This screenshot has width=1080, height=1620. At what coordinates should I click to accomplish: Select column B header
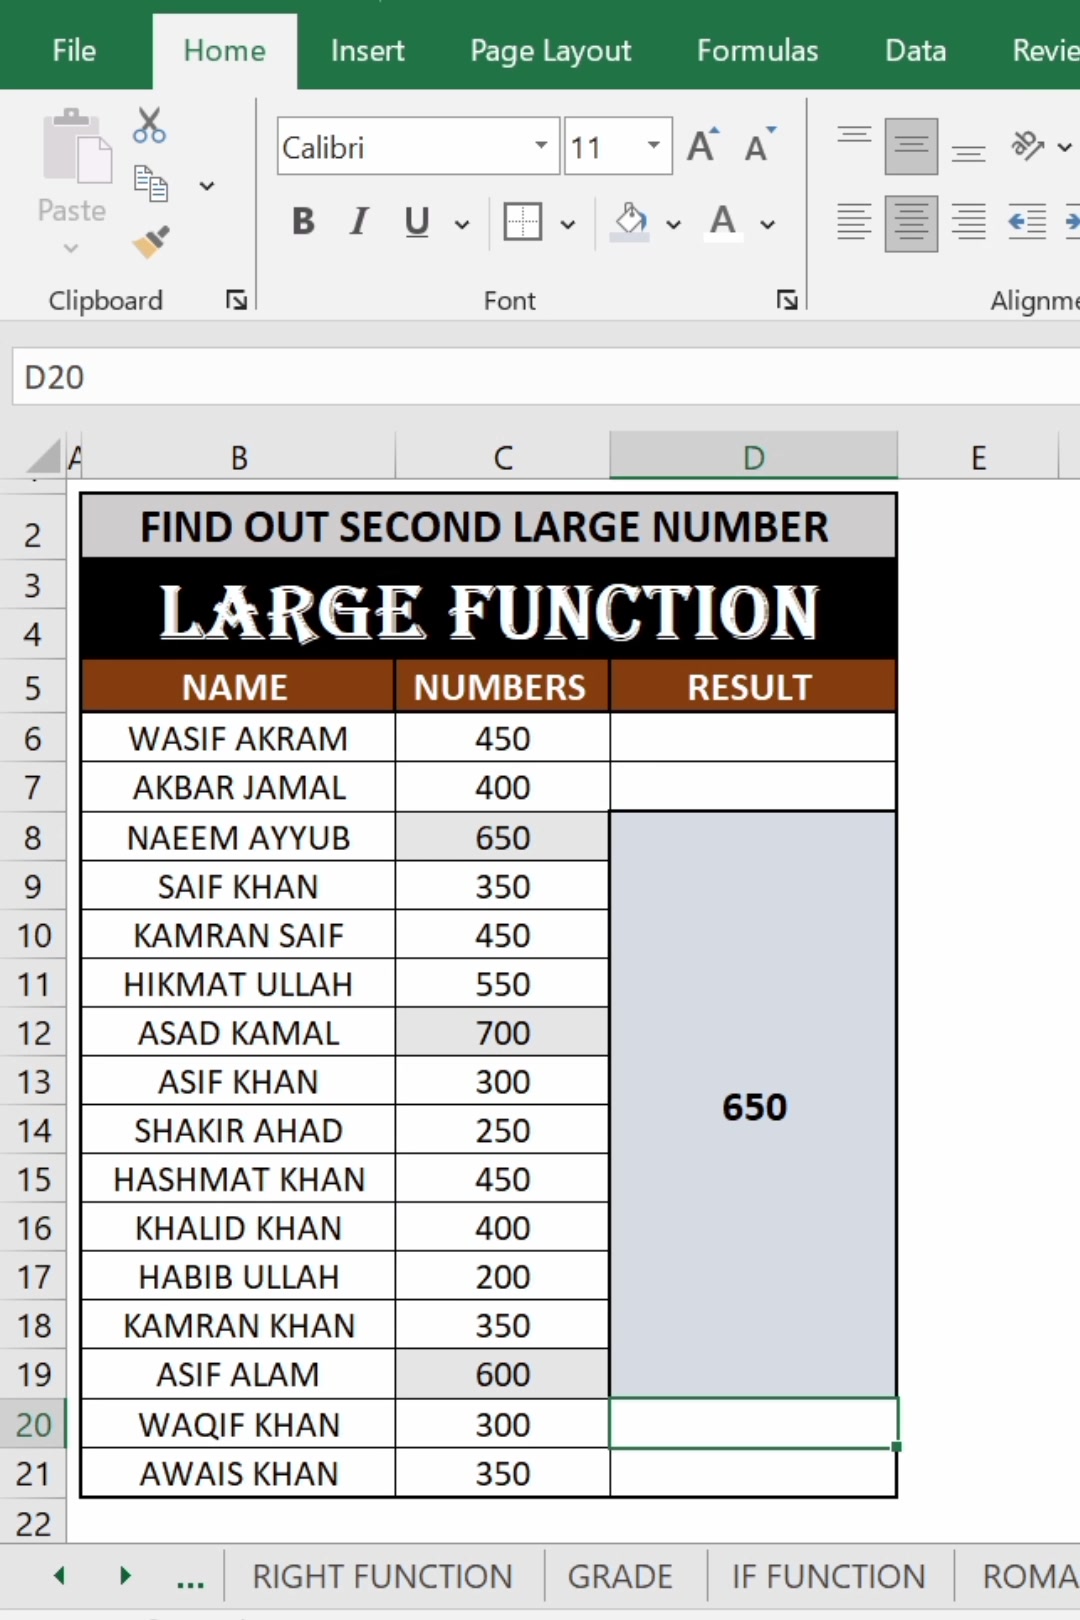coord(239,457)
